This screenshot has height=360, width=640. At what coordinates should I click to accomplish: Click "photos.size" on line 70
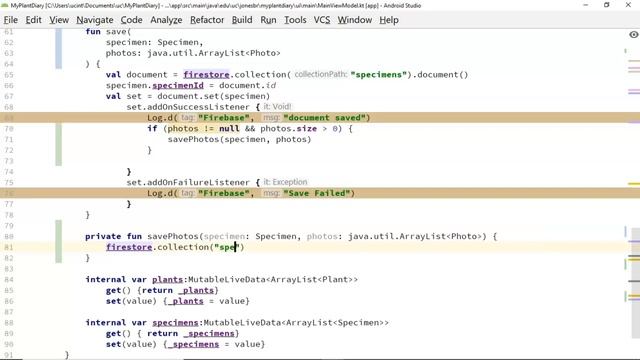coord(289,129)
